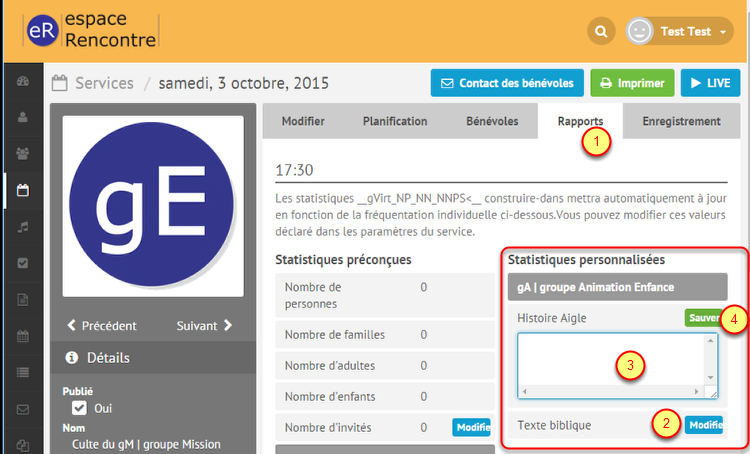Open the groups icon in sidebar

pos(22,154)
